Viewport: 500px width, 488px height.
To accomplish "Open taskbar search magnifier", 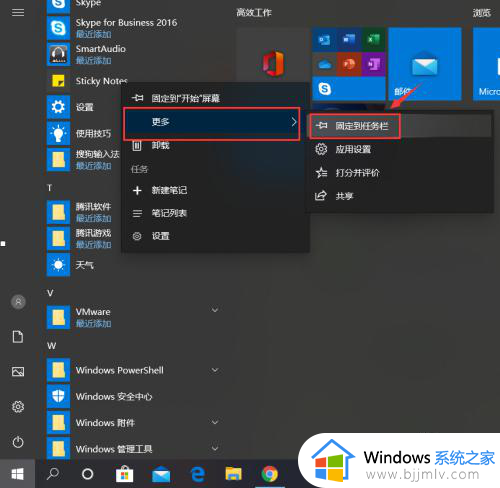I will coord(53,474).
